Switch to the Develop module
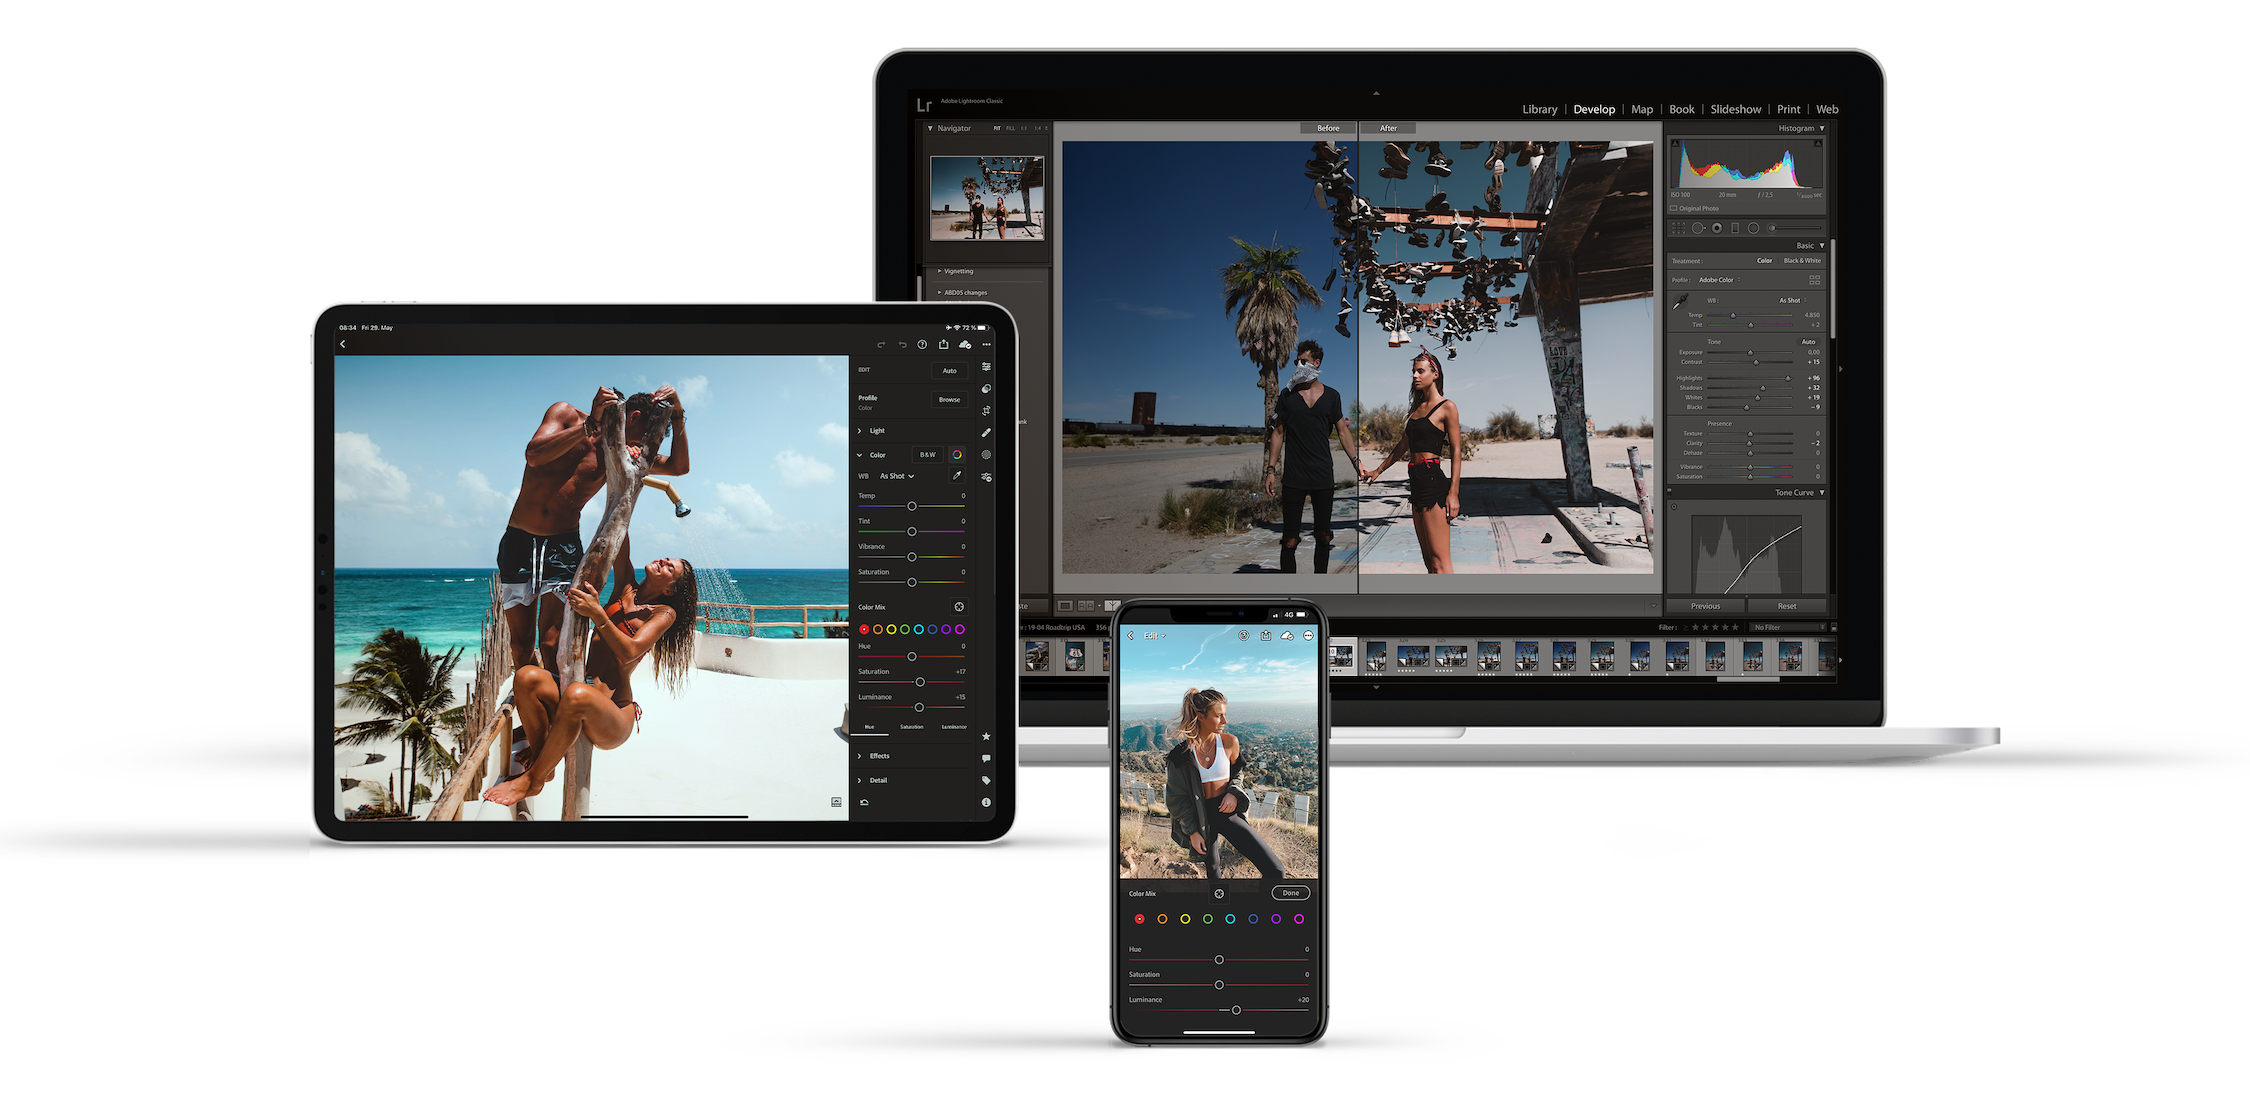The height and width of the screenshot is (1098, 2250). [1593, 109]
